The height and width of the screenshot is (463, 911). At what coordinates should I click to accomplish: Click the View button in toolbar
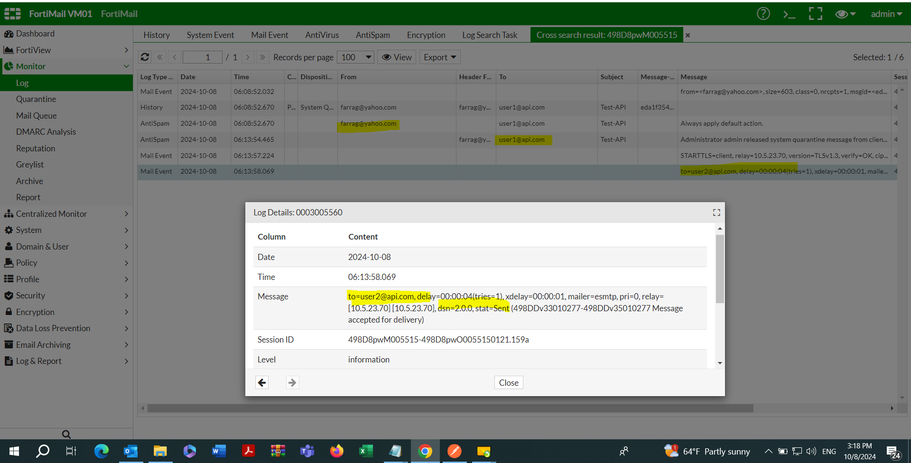point(397,58)
